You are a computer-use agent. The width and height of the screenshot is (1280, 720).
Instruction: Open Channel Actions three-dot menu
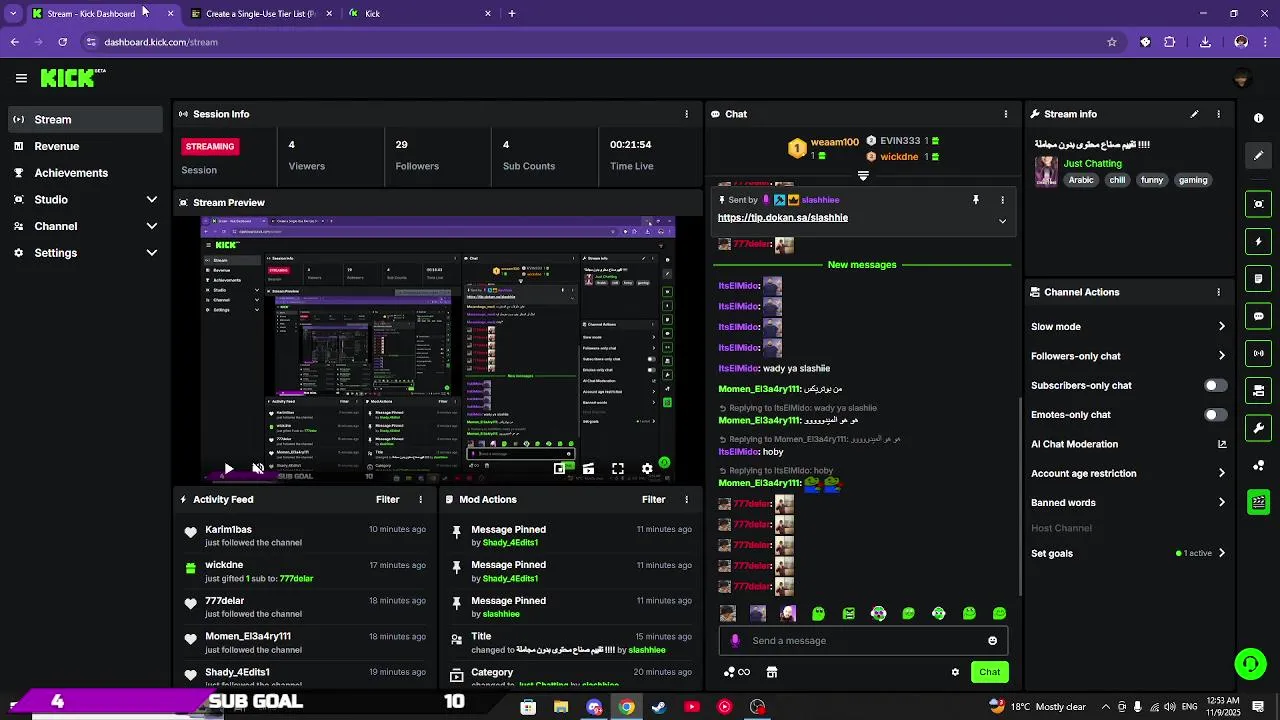pos(1218,292)
